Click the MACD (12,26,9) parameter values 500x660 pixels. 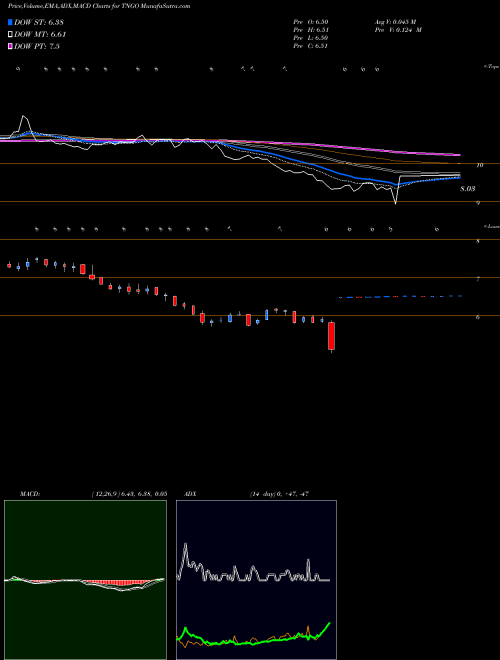[x=129, y=494]
